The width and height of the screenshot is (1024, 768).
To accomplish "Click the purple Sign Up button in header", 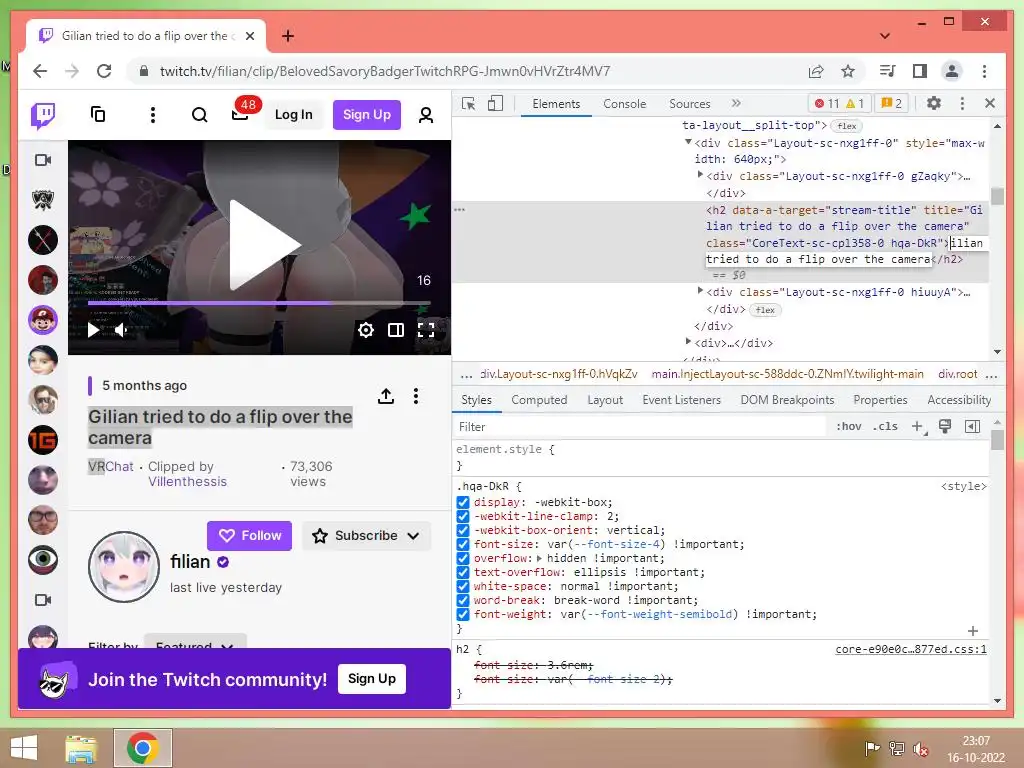I will pyautogui.click(x=366, y=115).
